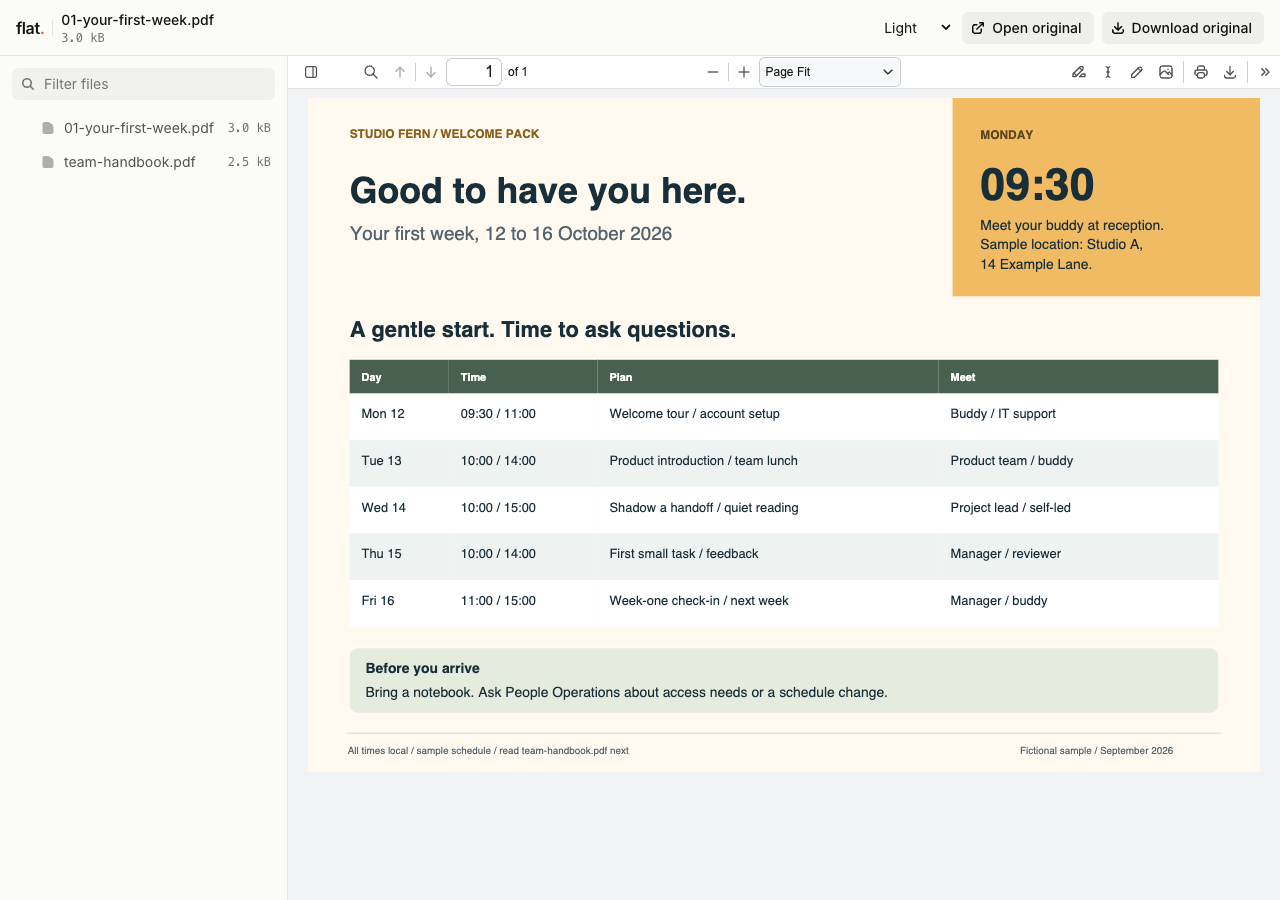Click the zoom in plus button
Viewport: 1280px width, 900px height.
click(x=744, y=72)
